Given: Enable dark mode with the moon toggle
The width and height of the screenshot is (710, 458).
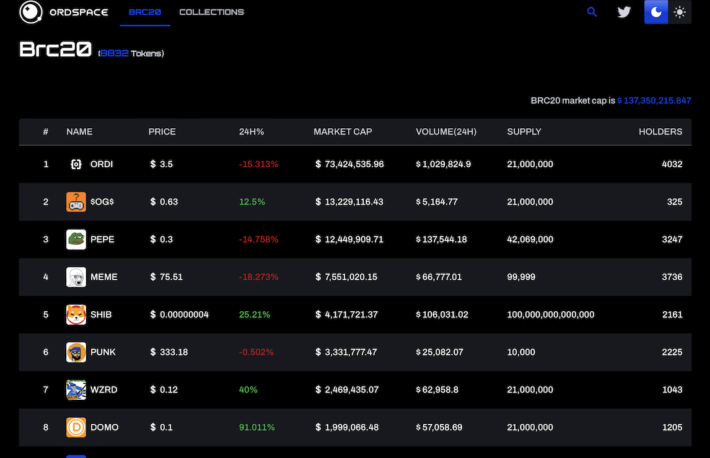Looking at the screenshot, I should (x=656, y=12).
